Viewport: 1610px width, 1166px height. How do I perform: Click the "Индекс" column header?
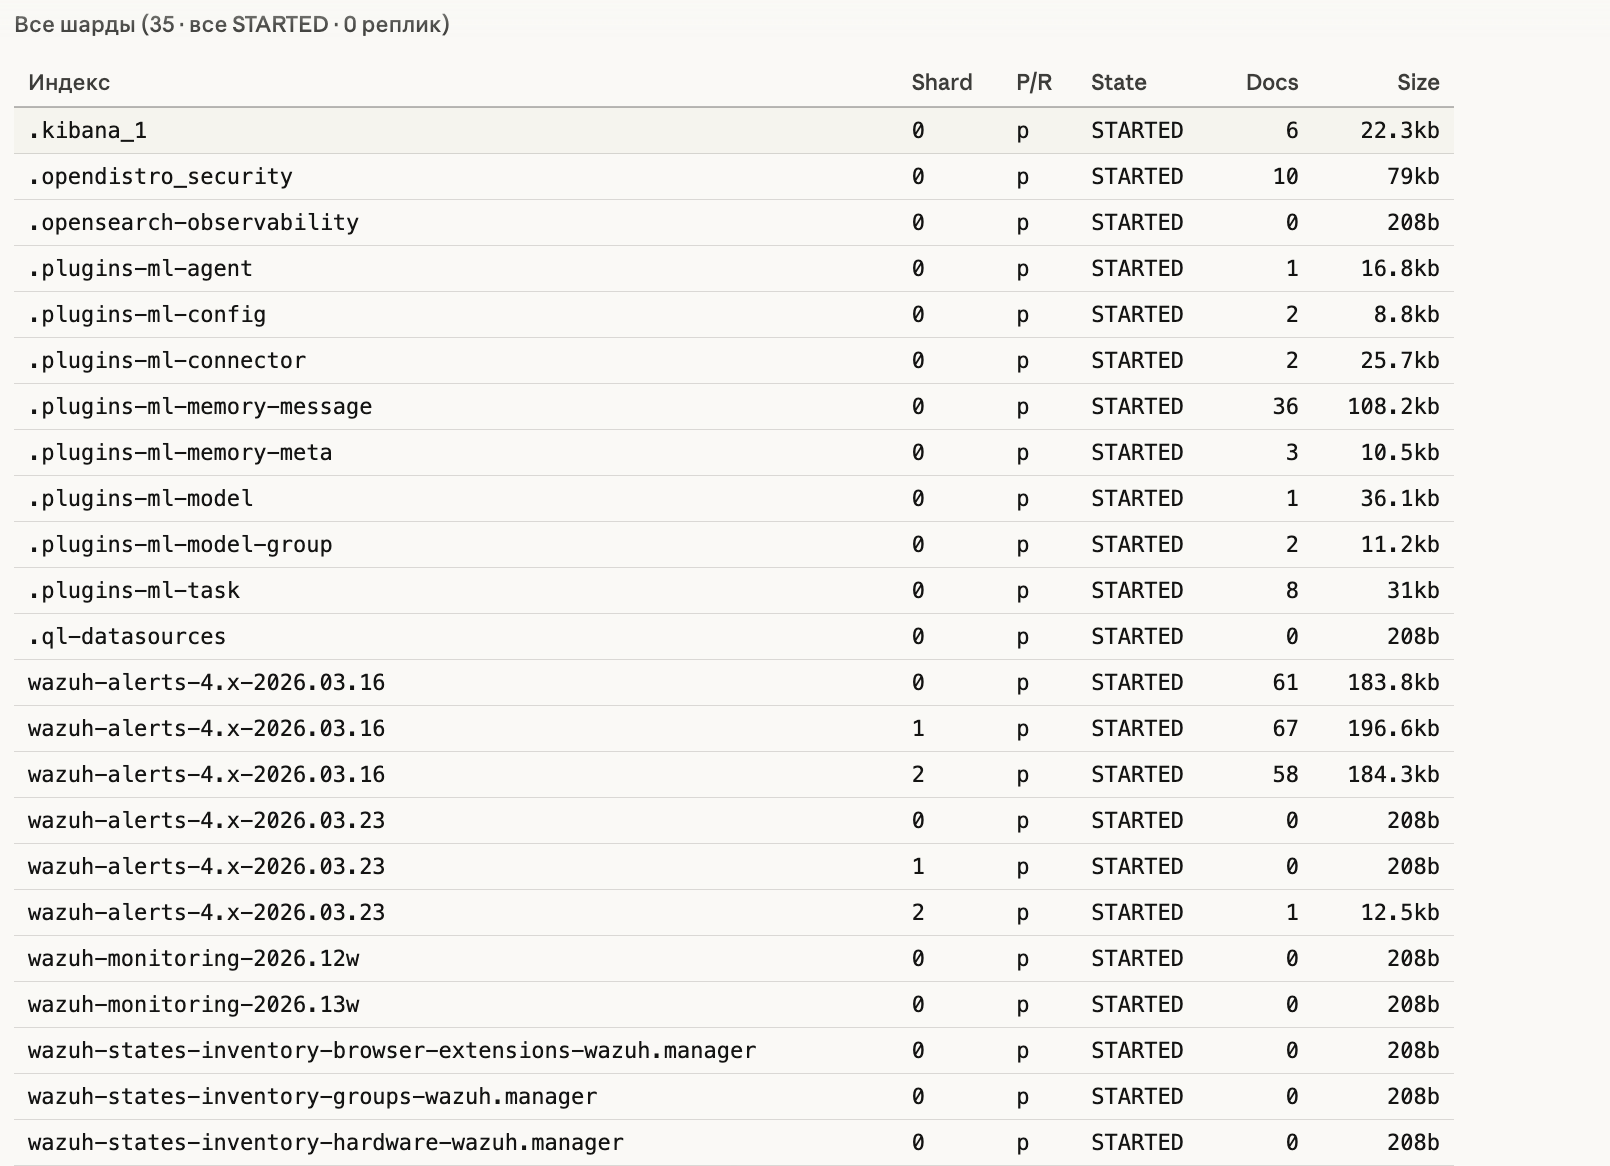tap(69, 83)
